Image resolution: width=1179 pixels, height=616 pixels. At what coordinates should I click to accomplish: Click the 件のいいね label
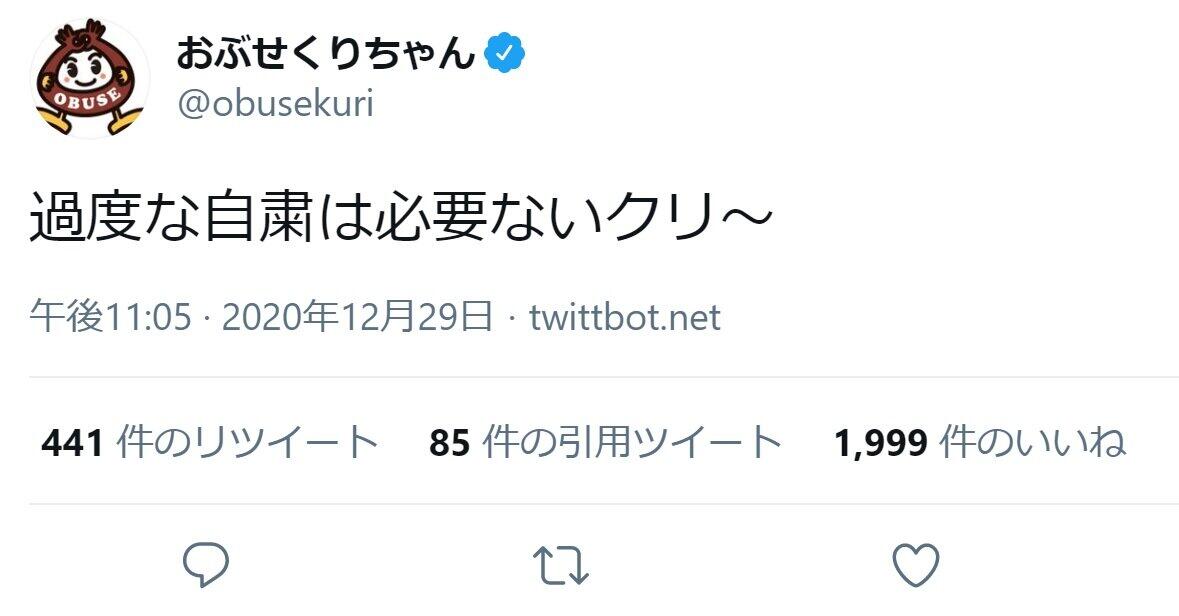(x=1033, y=442)
